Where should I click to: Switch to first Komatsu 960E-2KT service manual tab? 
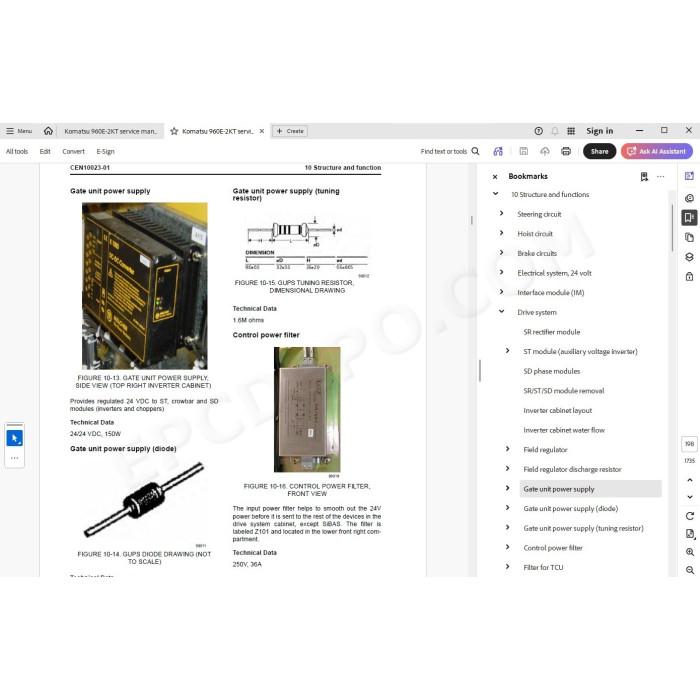[x=110, y=131]
